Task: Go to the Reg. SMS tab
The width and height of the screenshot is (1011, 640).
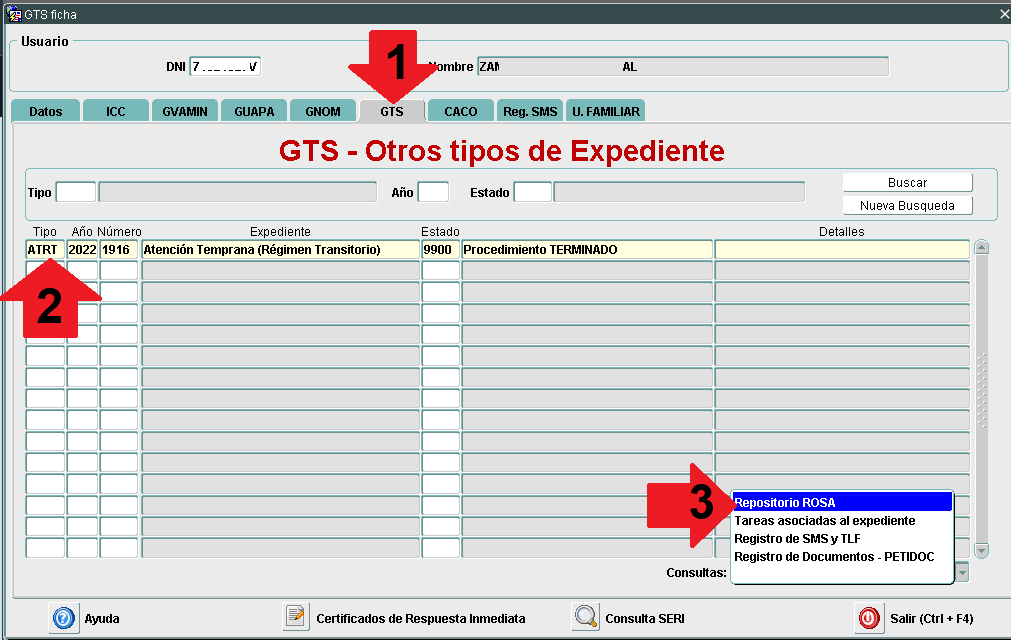Action: 530,111
